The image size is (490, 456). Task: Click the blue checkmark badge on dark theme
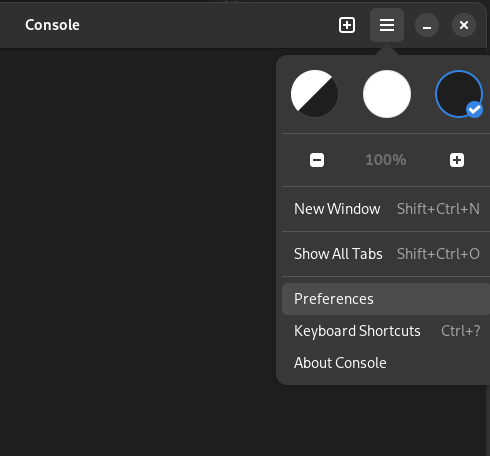coord(474,110)
